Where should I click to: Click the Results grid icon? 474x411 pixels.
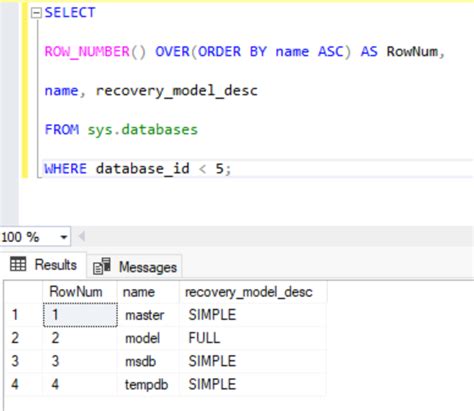point(18,264)
